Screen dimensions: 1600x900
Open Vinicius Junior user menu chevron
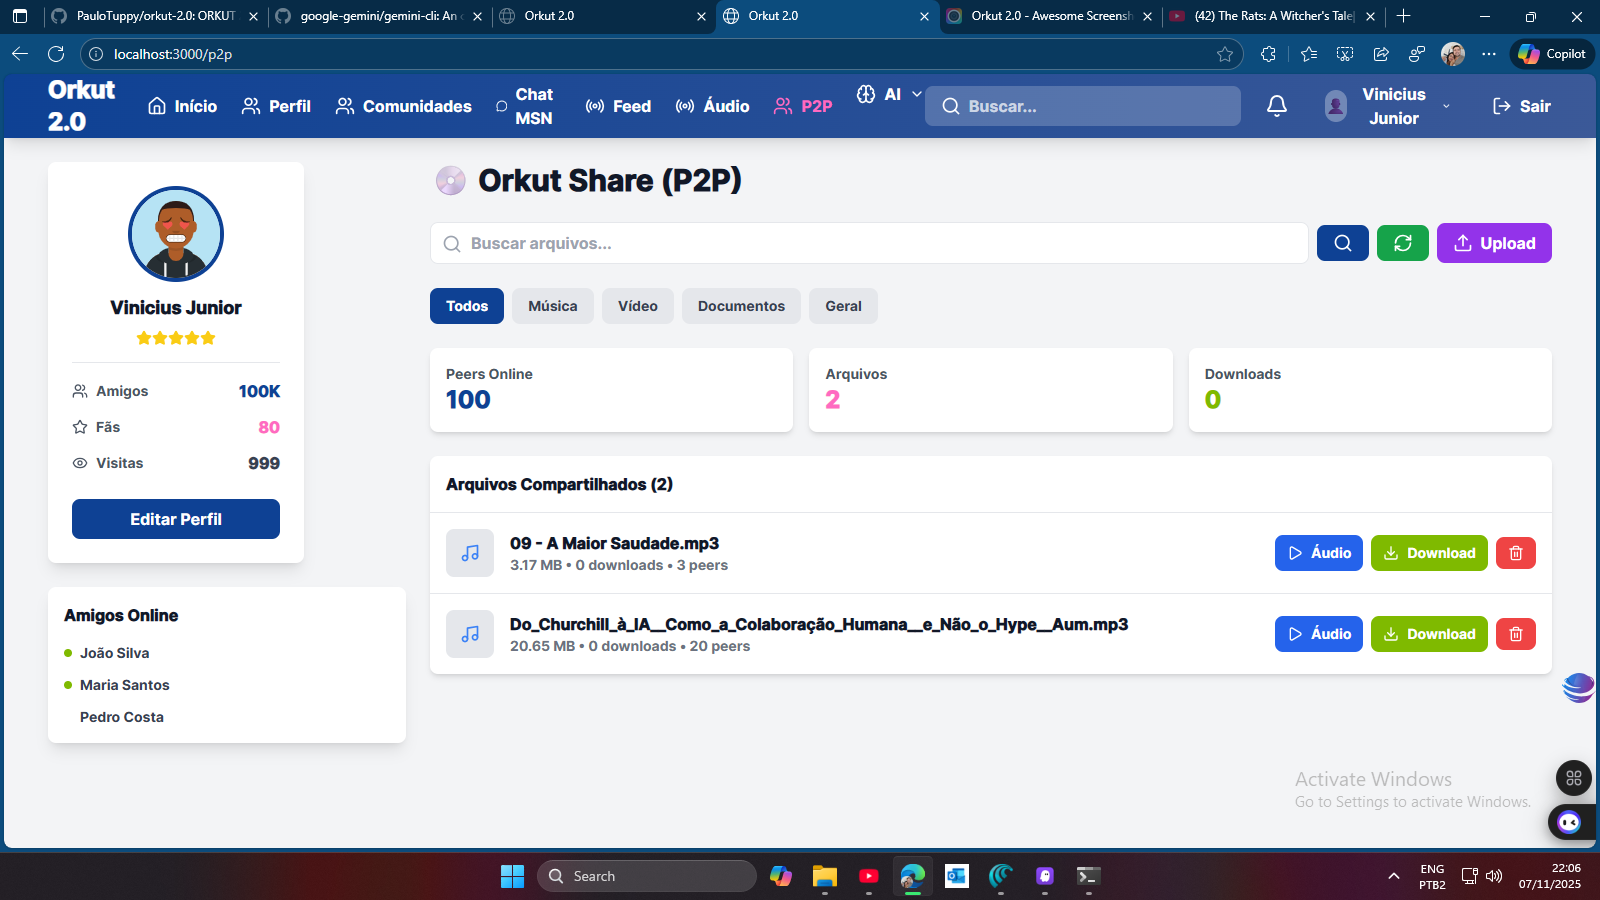(1445, 106)
